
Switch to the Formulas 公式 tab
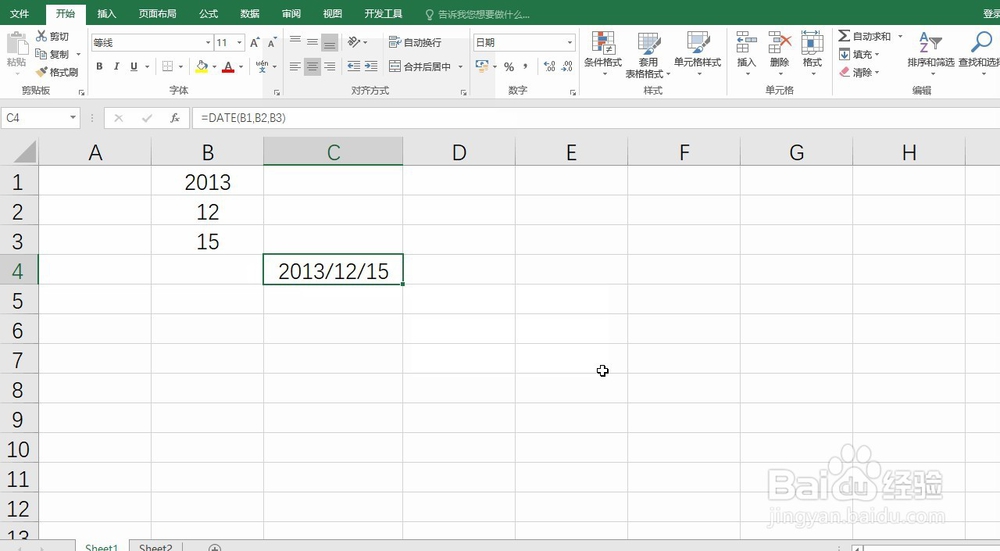coord(209,13)
